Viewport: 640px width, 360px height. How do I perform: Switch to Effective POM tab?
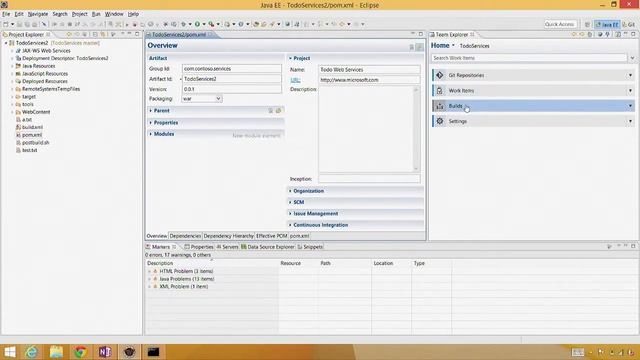pyautogui.click(x=271, y=236)
